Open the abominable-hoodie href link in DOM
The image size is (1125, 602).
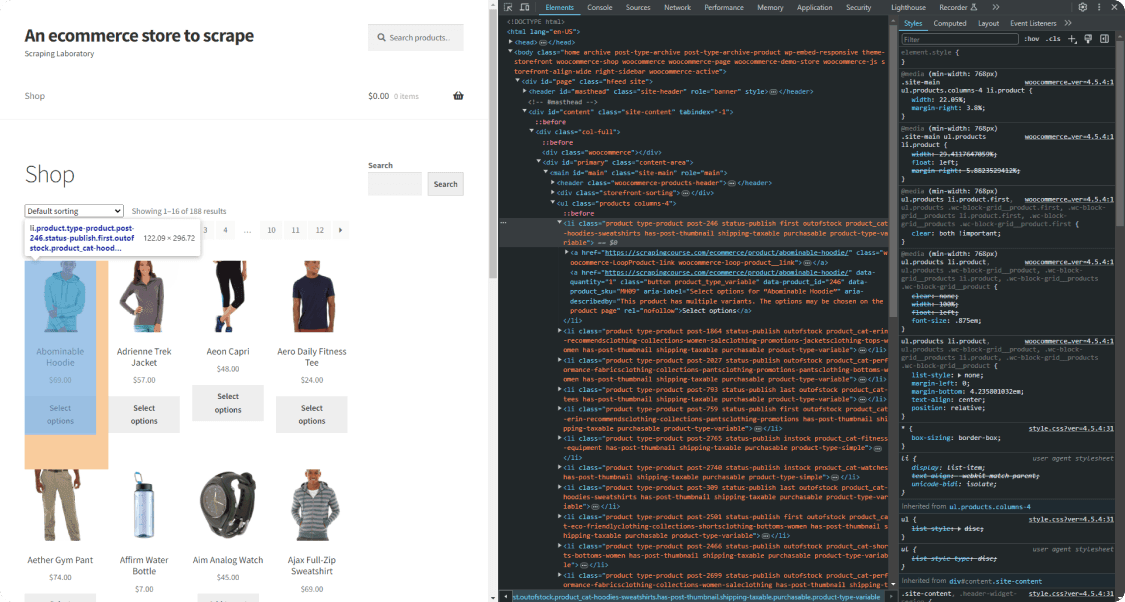728,253
